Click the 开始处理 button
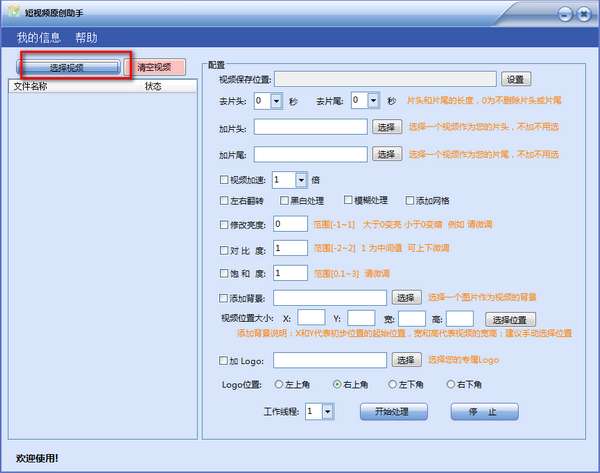600x473 pixels. click(393, 412)
